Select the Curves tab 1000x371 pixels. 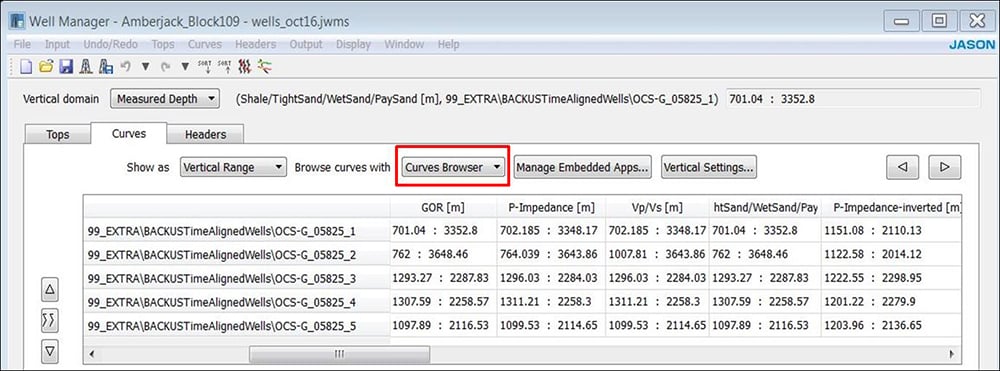point(129,134)
